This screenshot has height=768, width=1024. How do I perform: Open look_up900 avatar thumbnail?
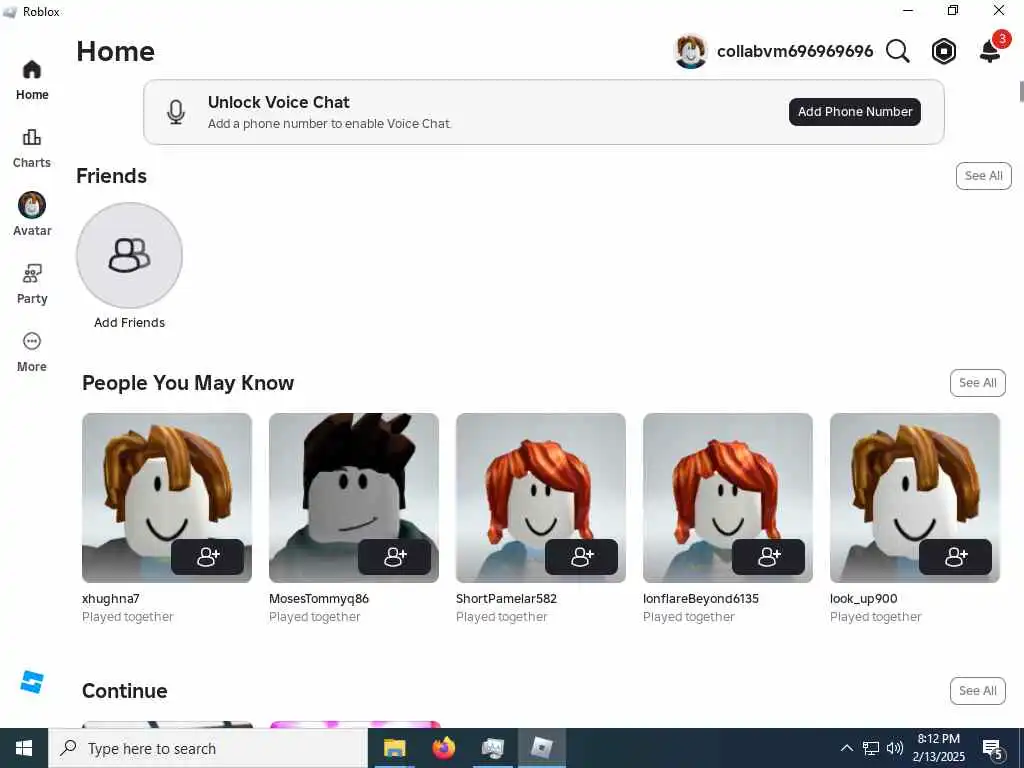[x=915, y=498]
